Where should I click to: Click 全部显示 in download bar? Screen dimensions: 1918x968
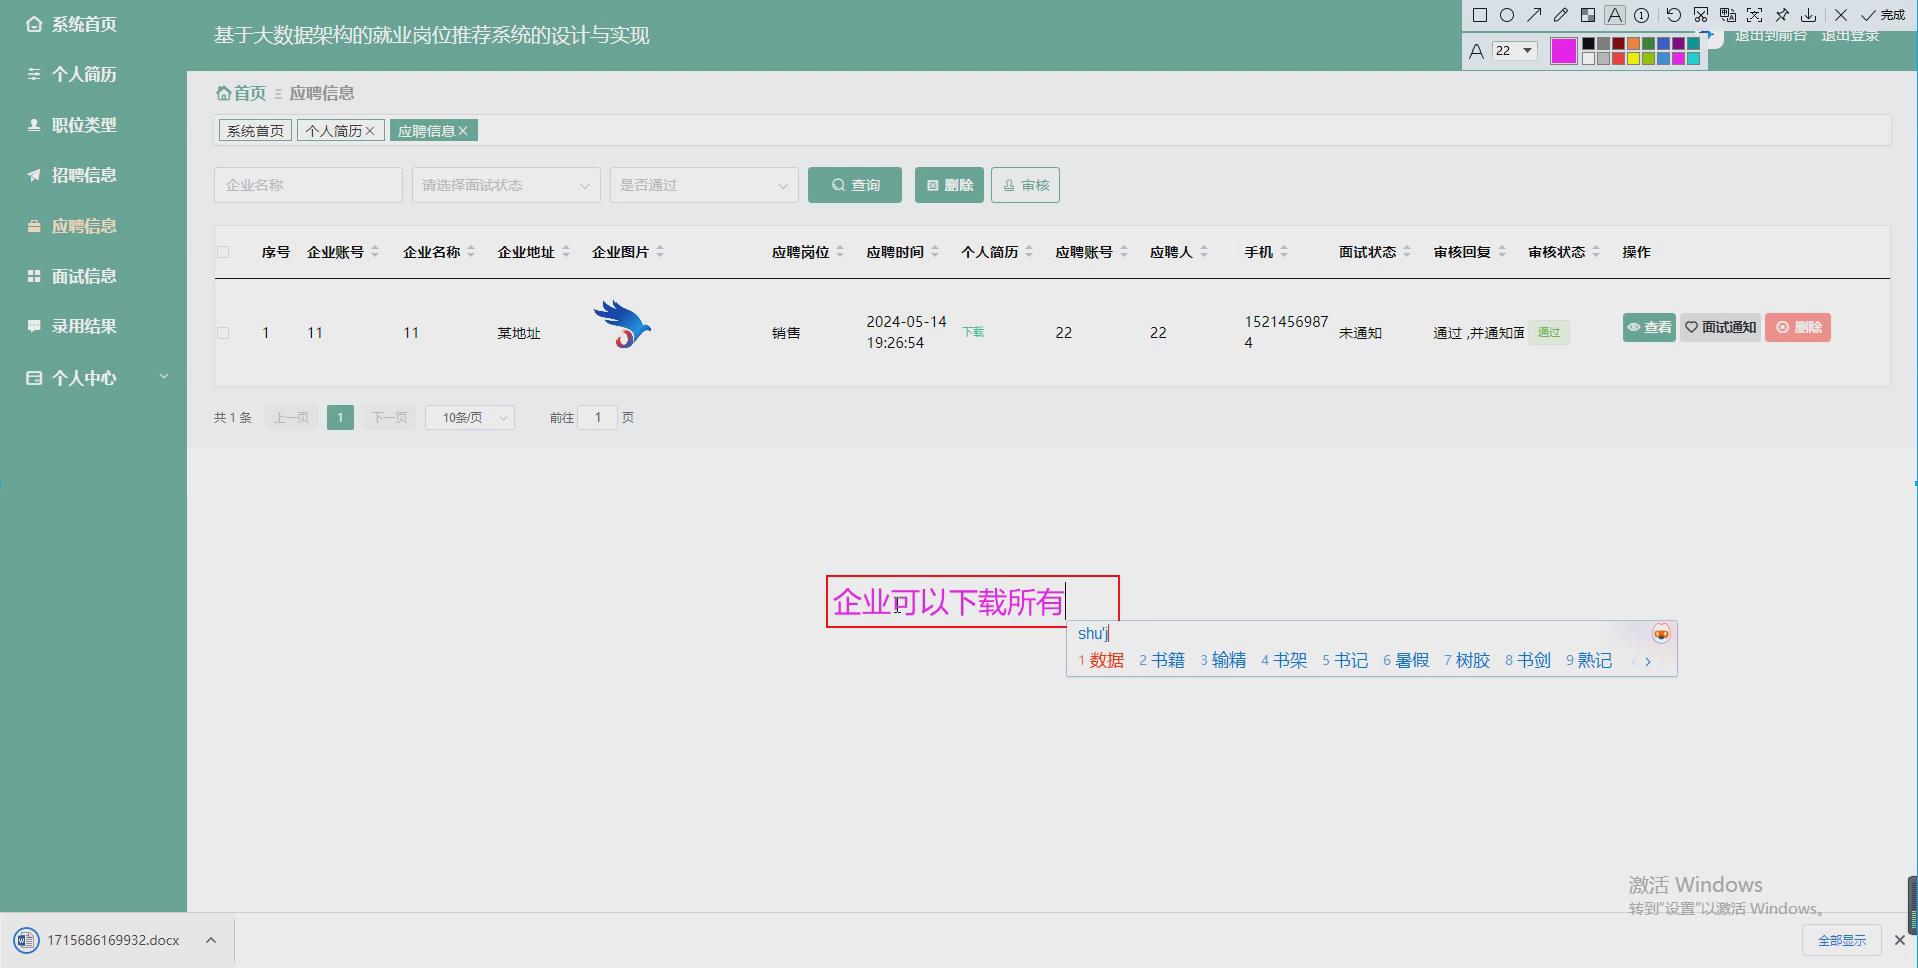(1842, 940)
